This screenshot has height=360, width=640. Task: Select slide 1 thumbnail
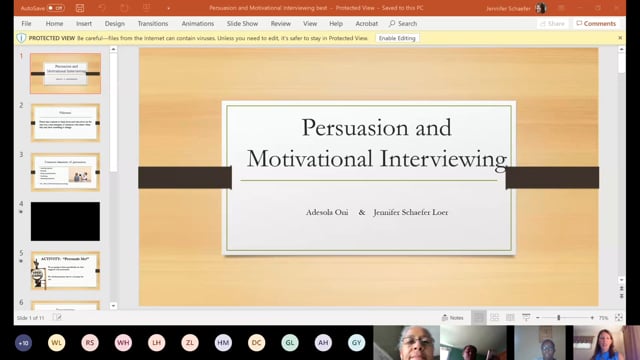click(x=65, y=73)
